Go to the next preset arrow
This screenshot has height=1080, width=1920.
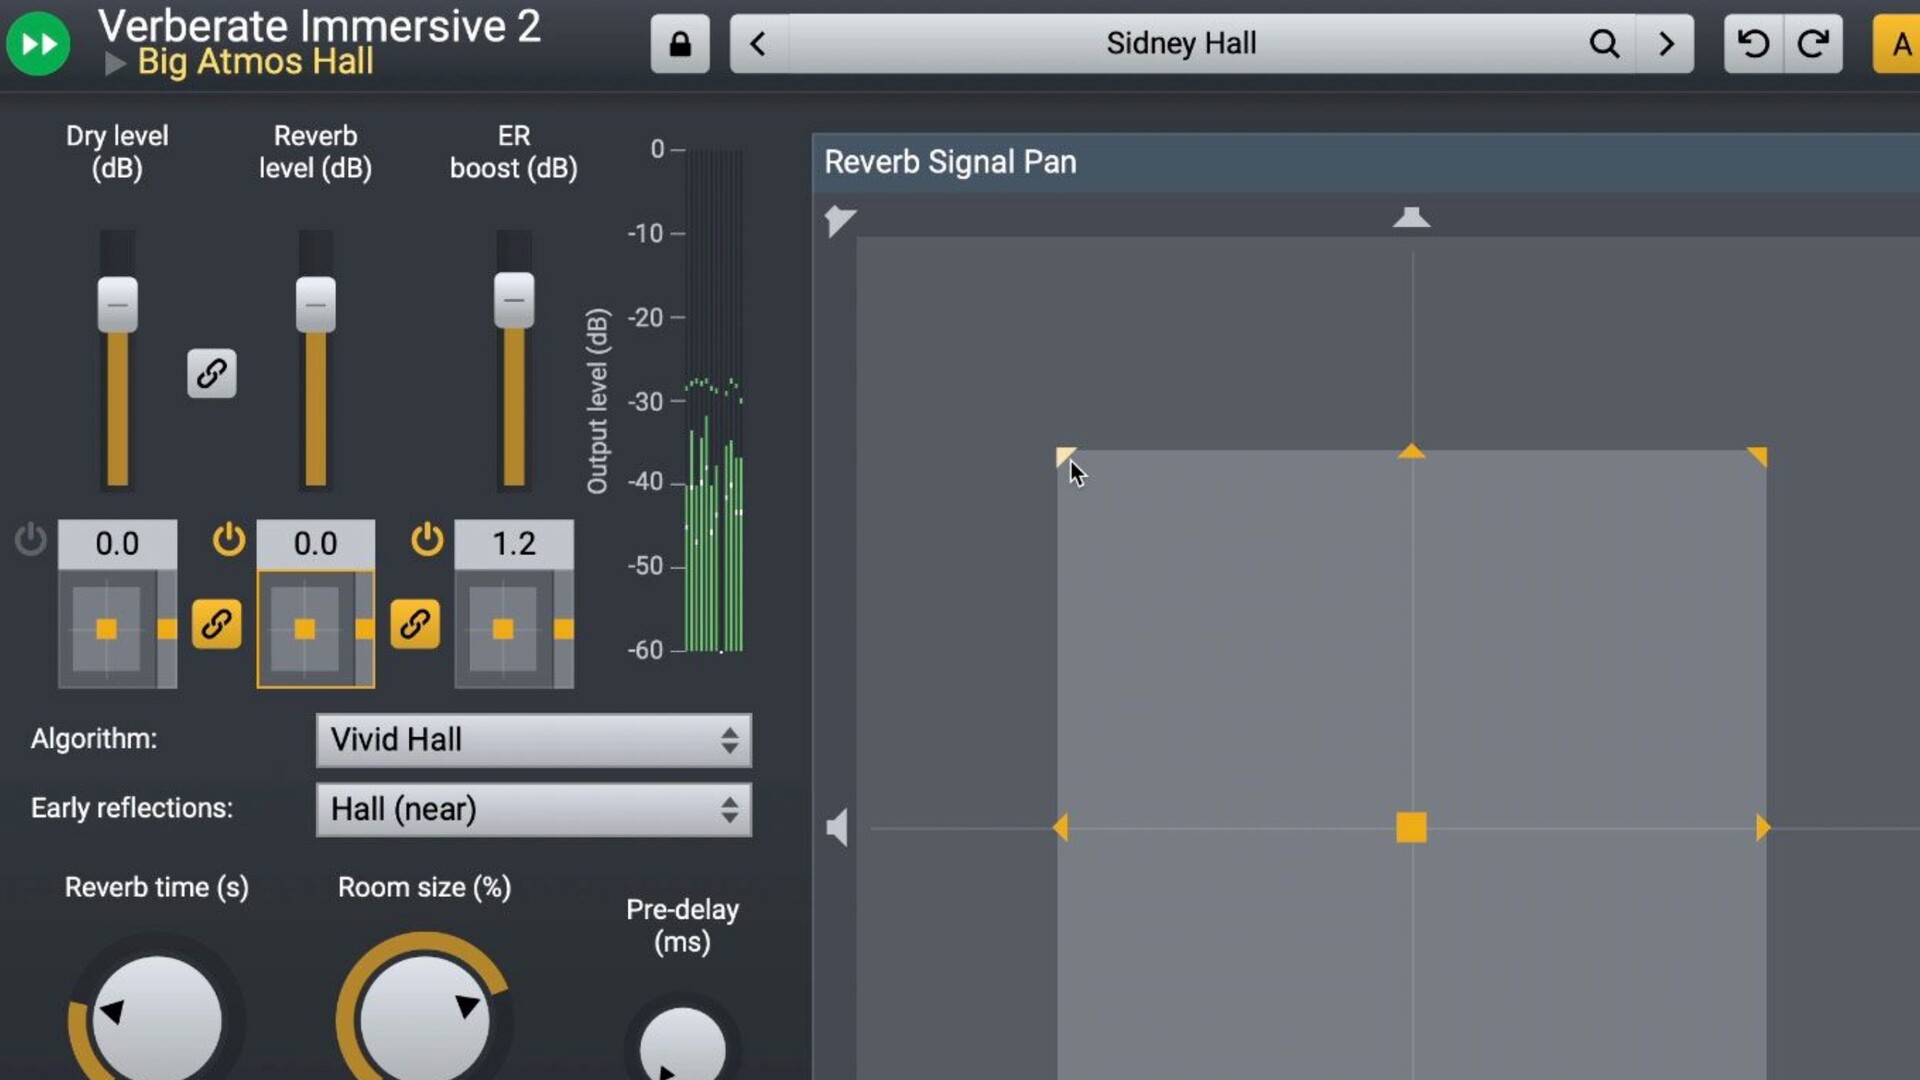click(1666, 44)
